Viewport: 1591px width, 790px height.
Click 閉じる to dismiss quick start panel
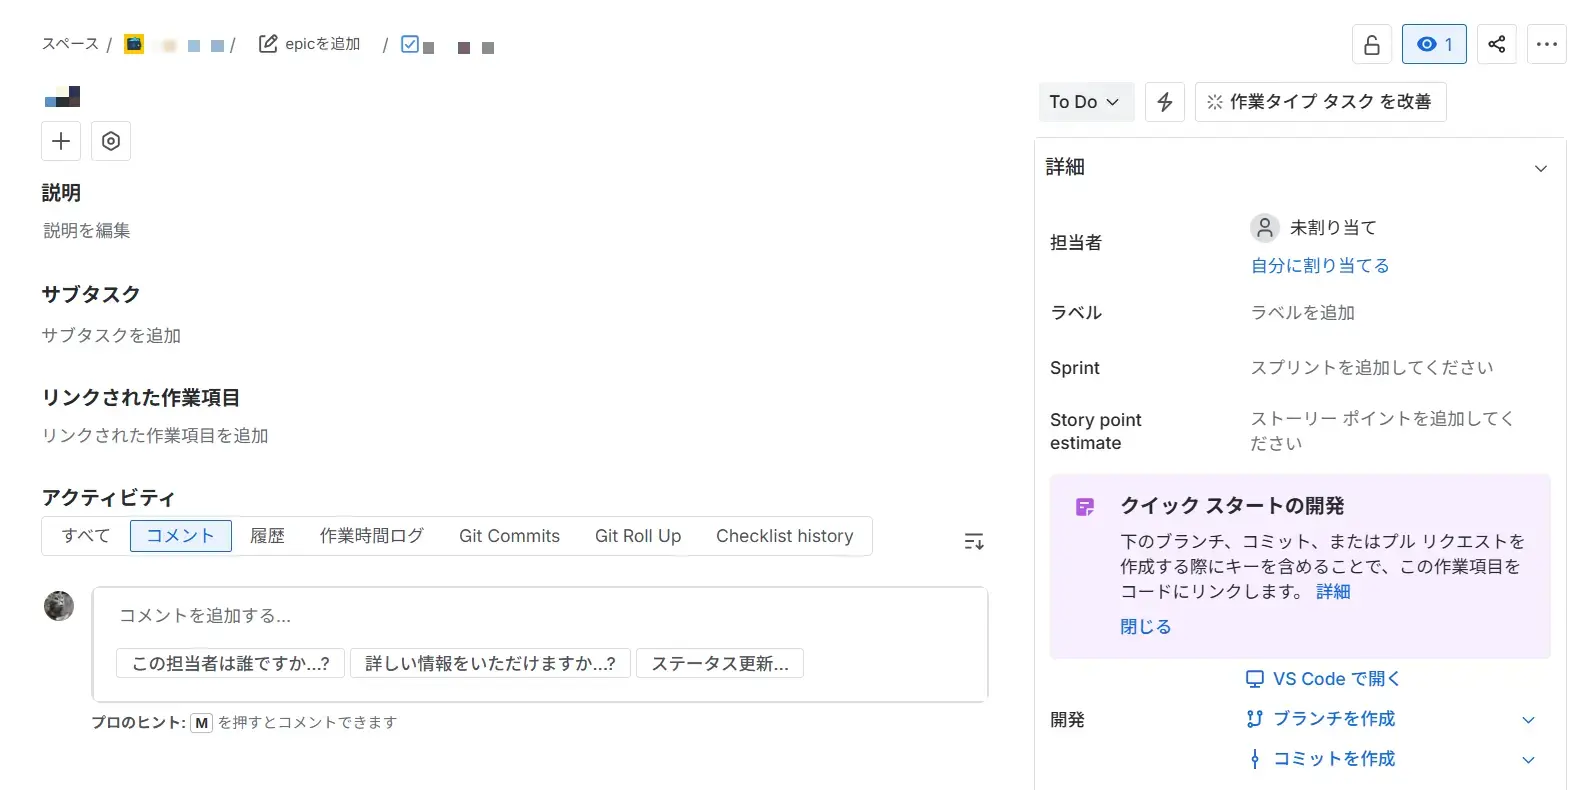click(x=1145, y=627)
